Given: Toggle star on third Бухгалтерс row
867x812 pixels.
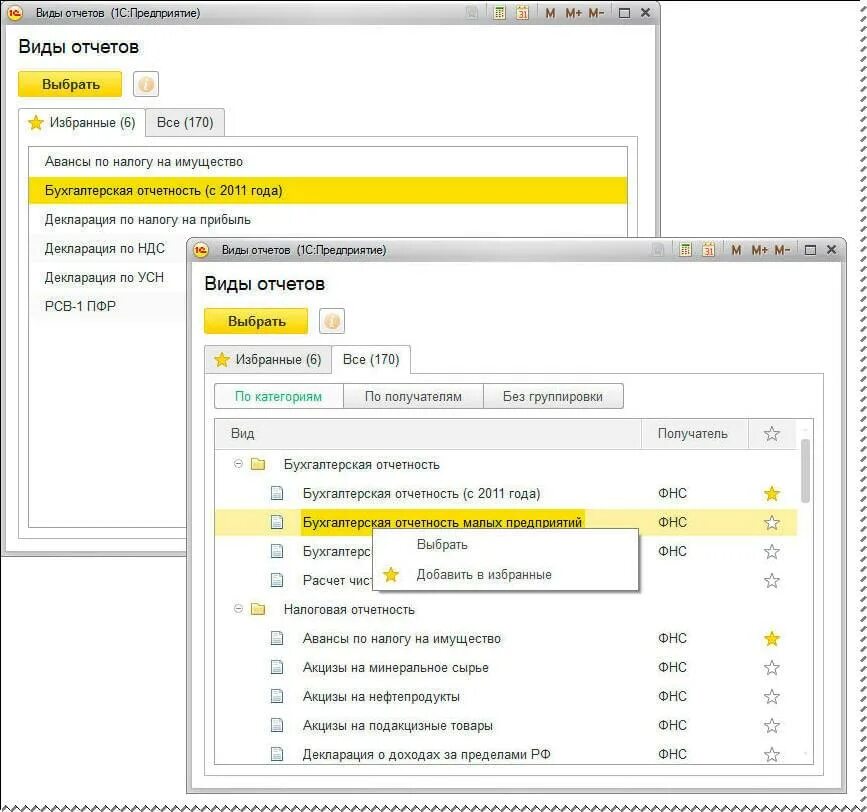Looking at the screenshot, I should 772,551.
